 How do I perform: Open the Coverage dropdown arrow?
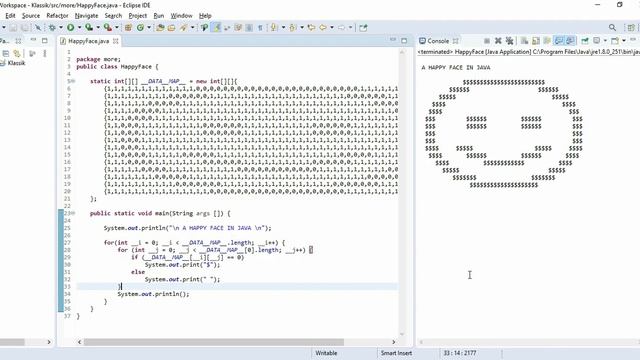[98, 27]
